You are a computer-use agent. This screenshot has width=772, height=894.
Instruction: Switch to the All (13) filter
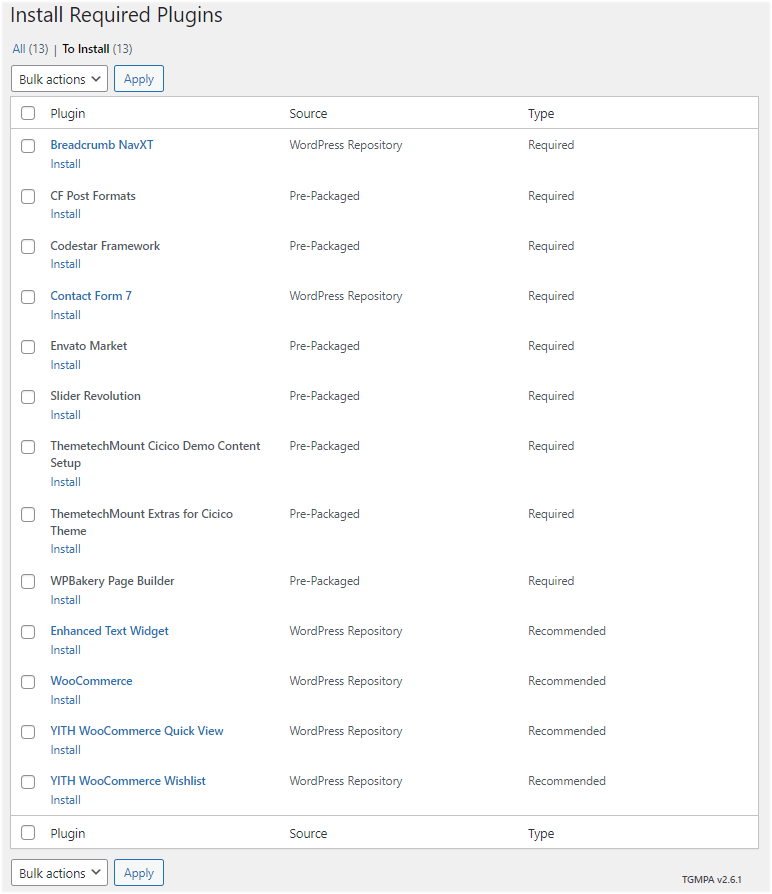pyautogui.click(x=30, y=49)
